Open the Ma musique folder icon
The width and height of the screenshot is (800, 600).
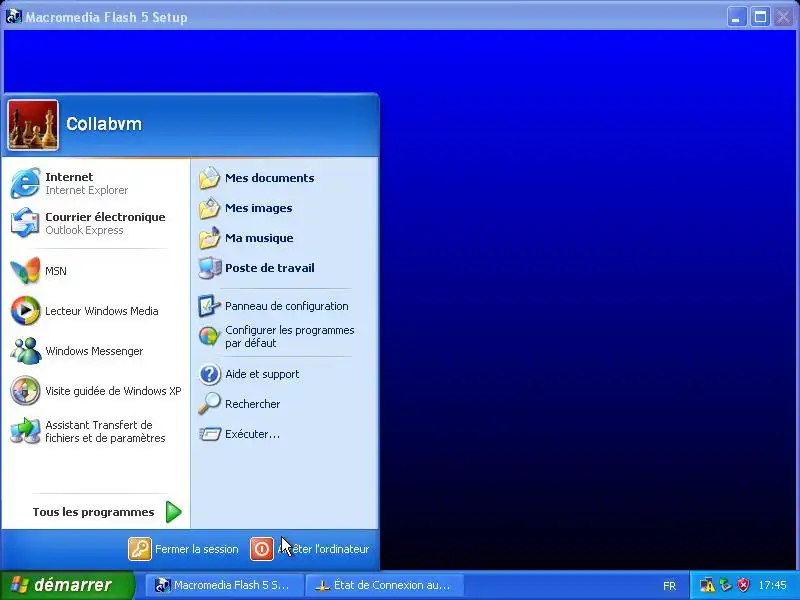(209, 238)
